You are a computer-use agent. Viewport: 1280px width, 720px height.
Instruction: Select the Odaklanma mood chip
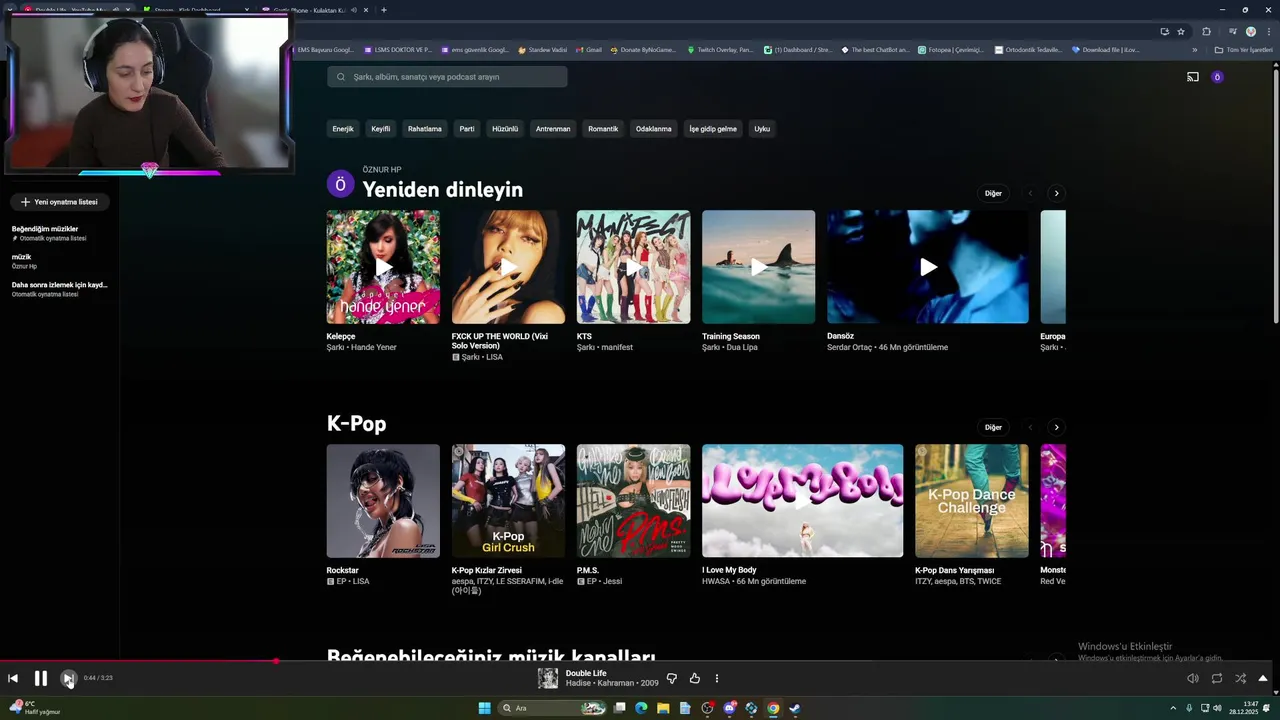pyautogui.click(x=654, y=129)
